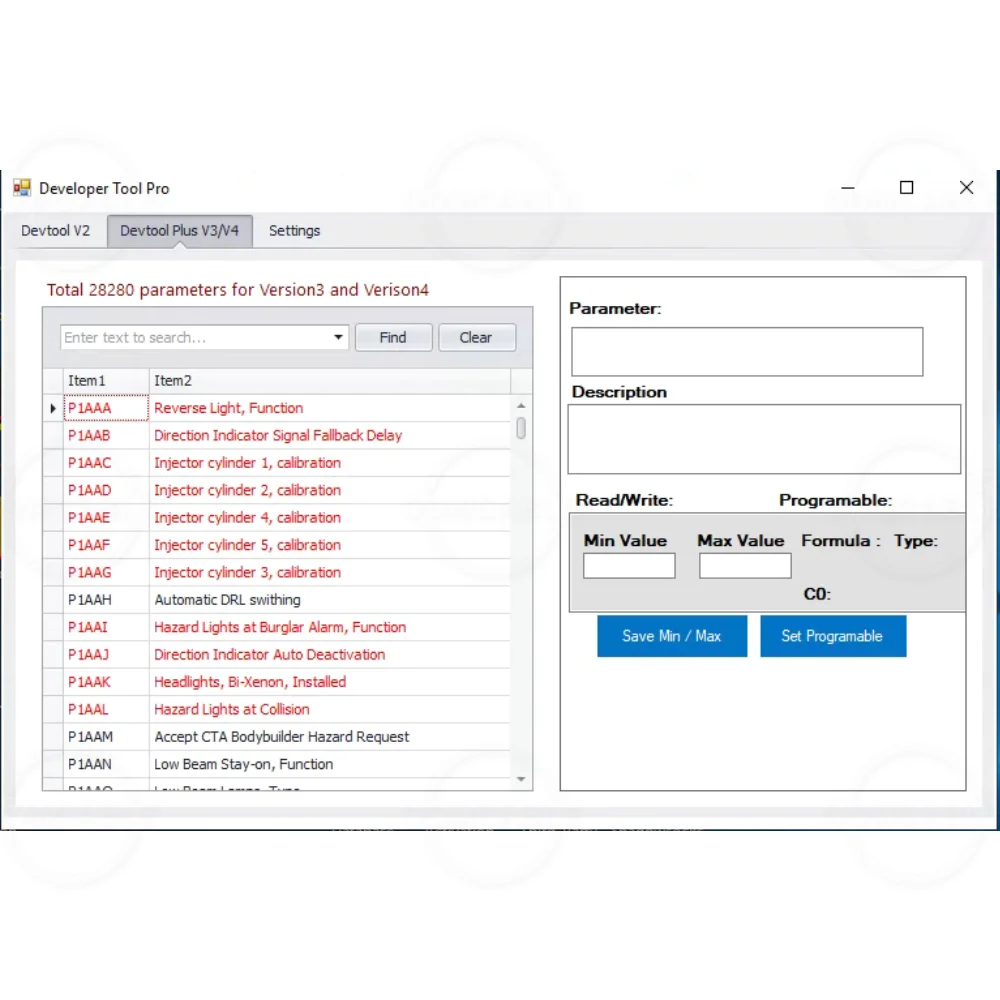1000x1000 pixels.
Task: Click the list scrollbar down arrow
Action: click(x=521, y=779)
